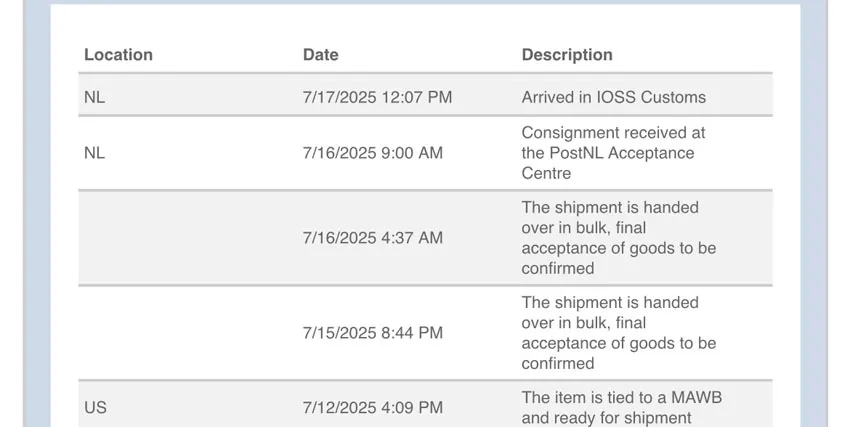Click the 7/17/2025 12:07 PM date
The image size is (850, 427).
pos(377,97)
